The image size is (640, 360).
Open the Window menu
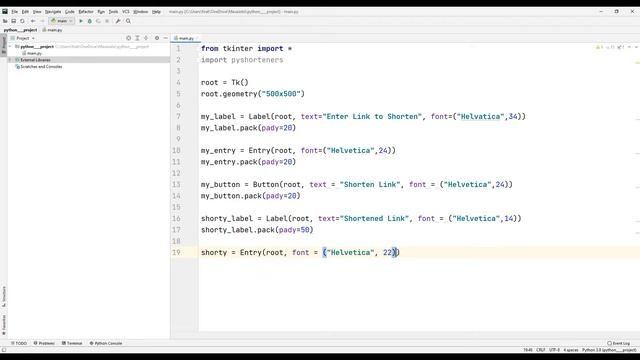coord(141,12)
